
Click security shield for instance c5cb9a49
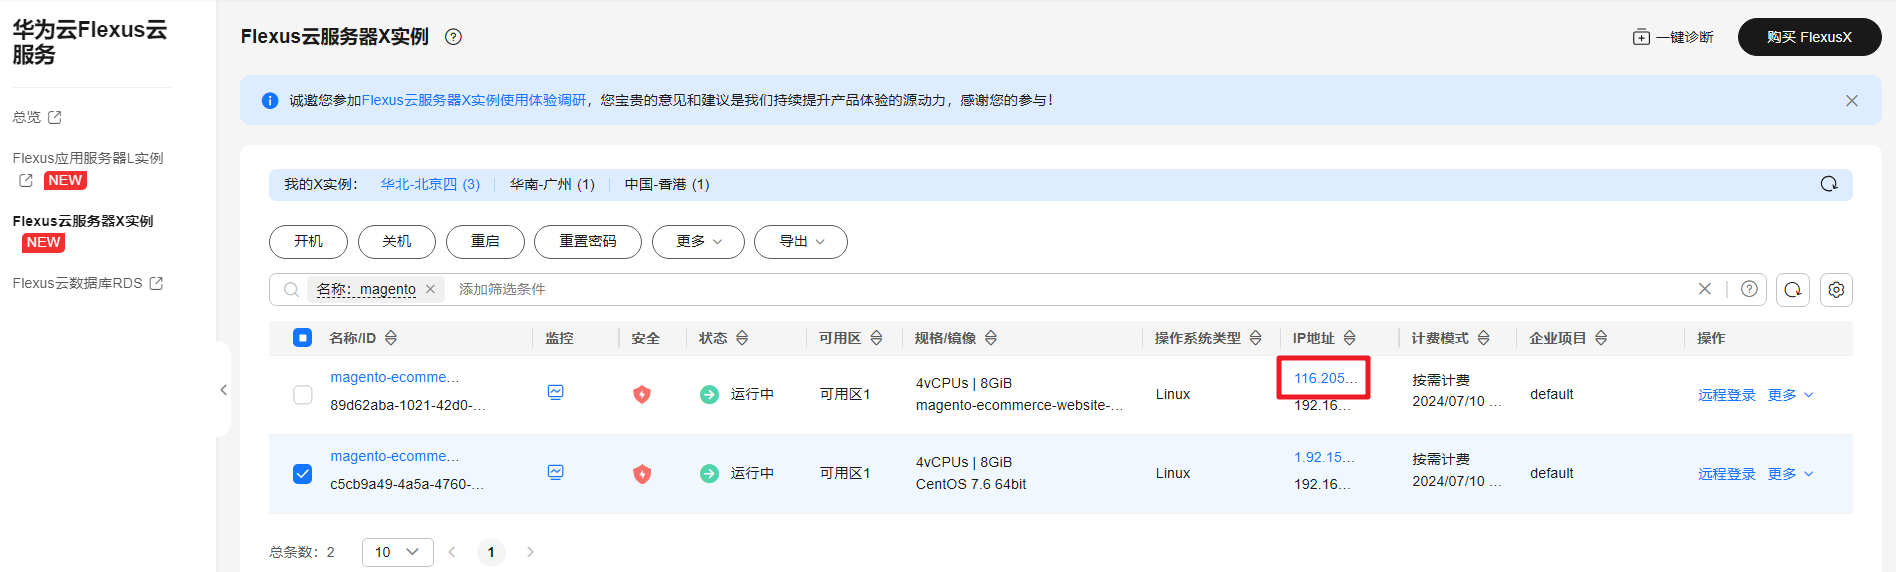tap(642, 473)
